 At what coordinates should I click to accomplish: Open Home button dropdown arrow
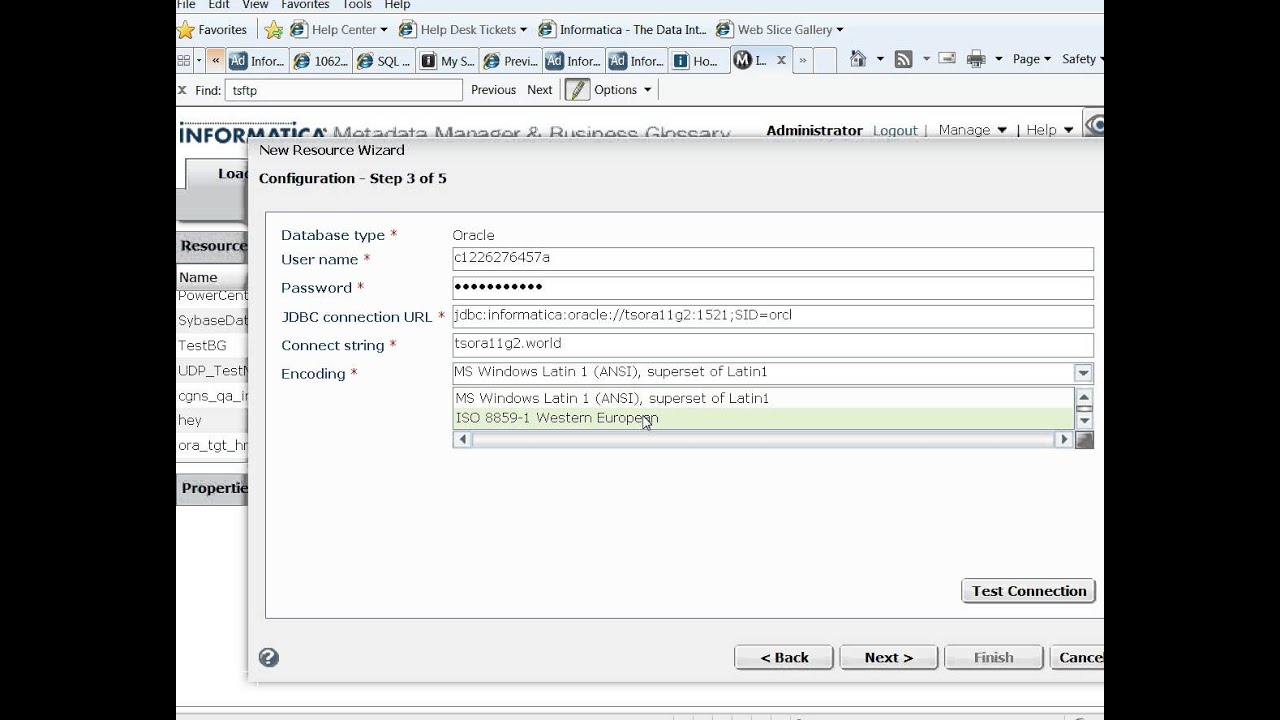(880, 60)
